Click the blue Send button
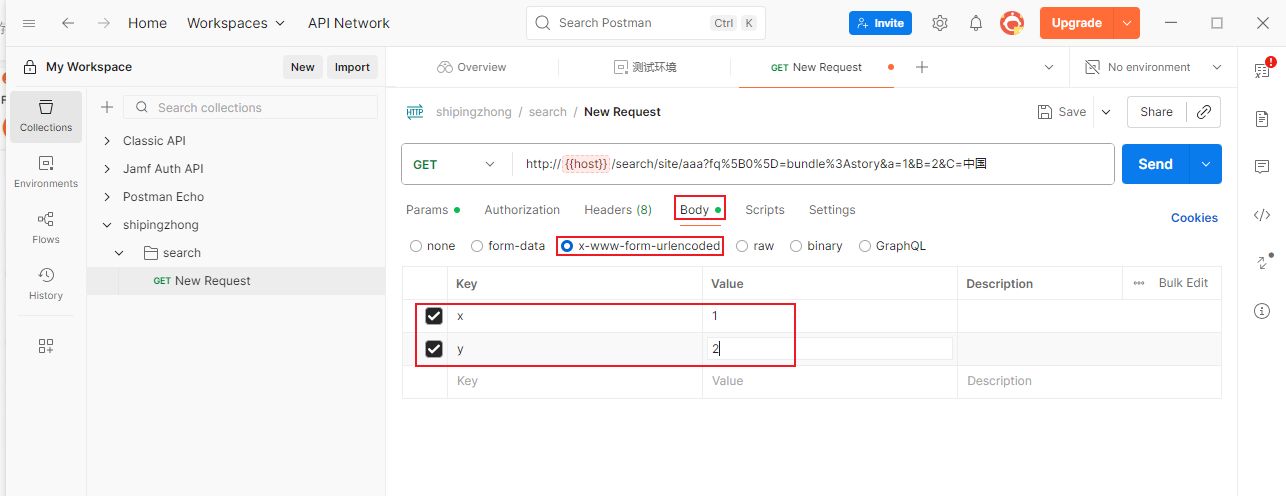Screen dimensions: 1286x496 [1154, 165]
